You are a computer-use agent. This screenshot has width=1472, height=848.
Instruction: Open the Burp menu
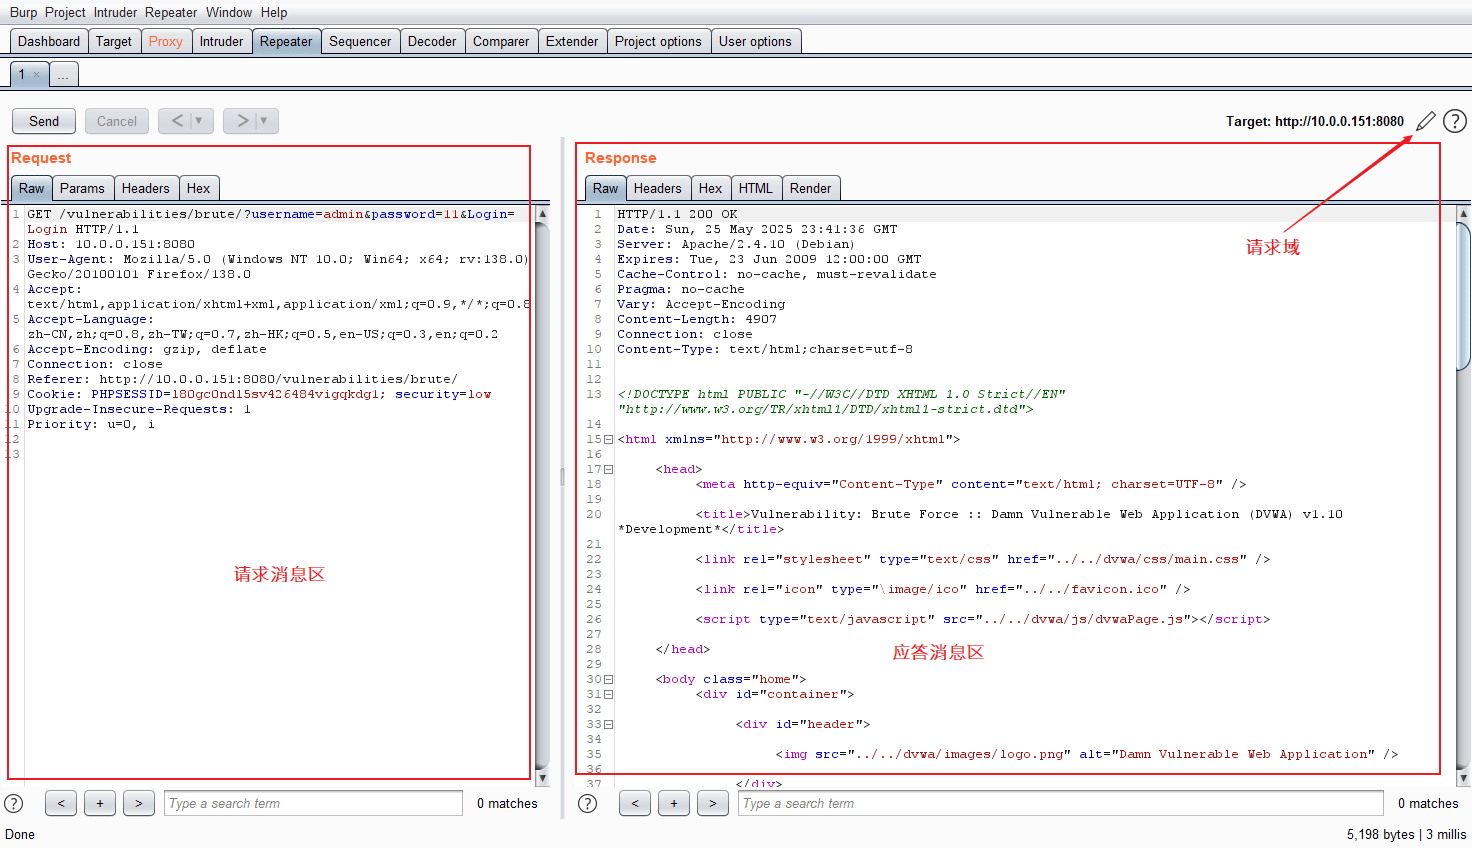coord(23,12)
